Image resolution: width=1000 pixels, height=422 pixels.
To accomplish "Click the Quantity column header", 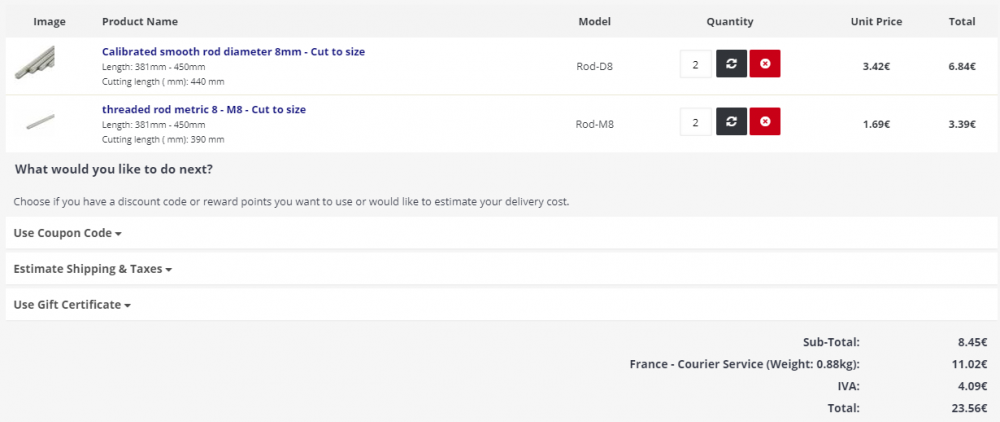I will (730, 21).
